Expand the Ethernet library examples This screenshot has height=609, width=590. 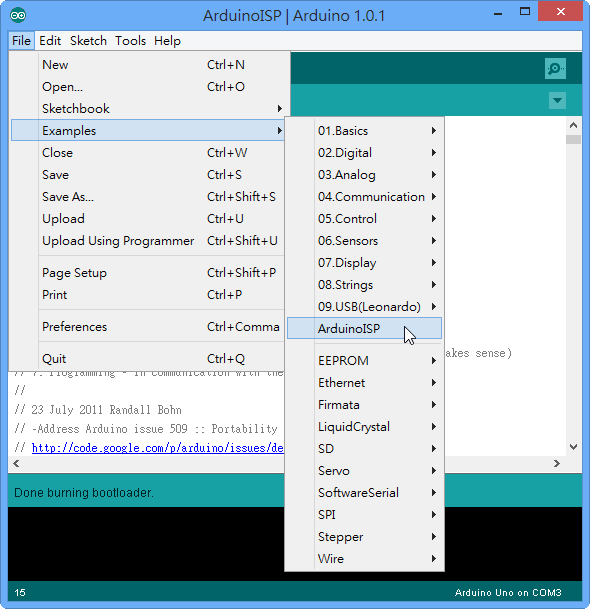[364, 383]
